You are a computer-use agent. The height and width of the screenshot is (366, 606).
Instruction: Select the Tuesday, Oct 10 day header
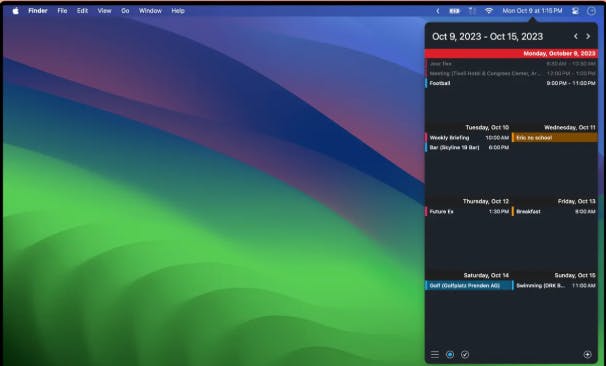coord(487,127)
